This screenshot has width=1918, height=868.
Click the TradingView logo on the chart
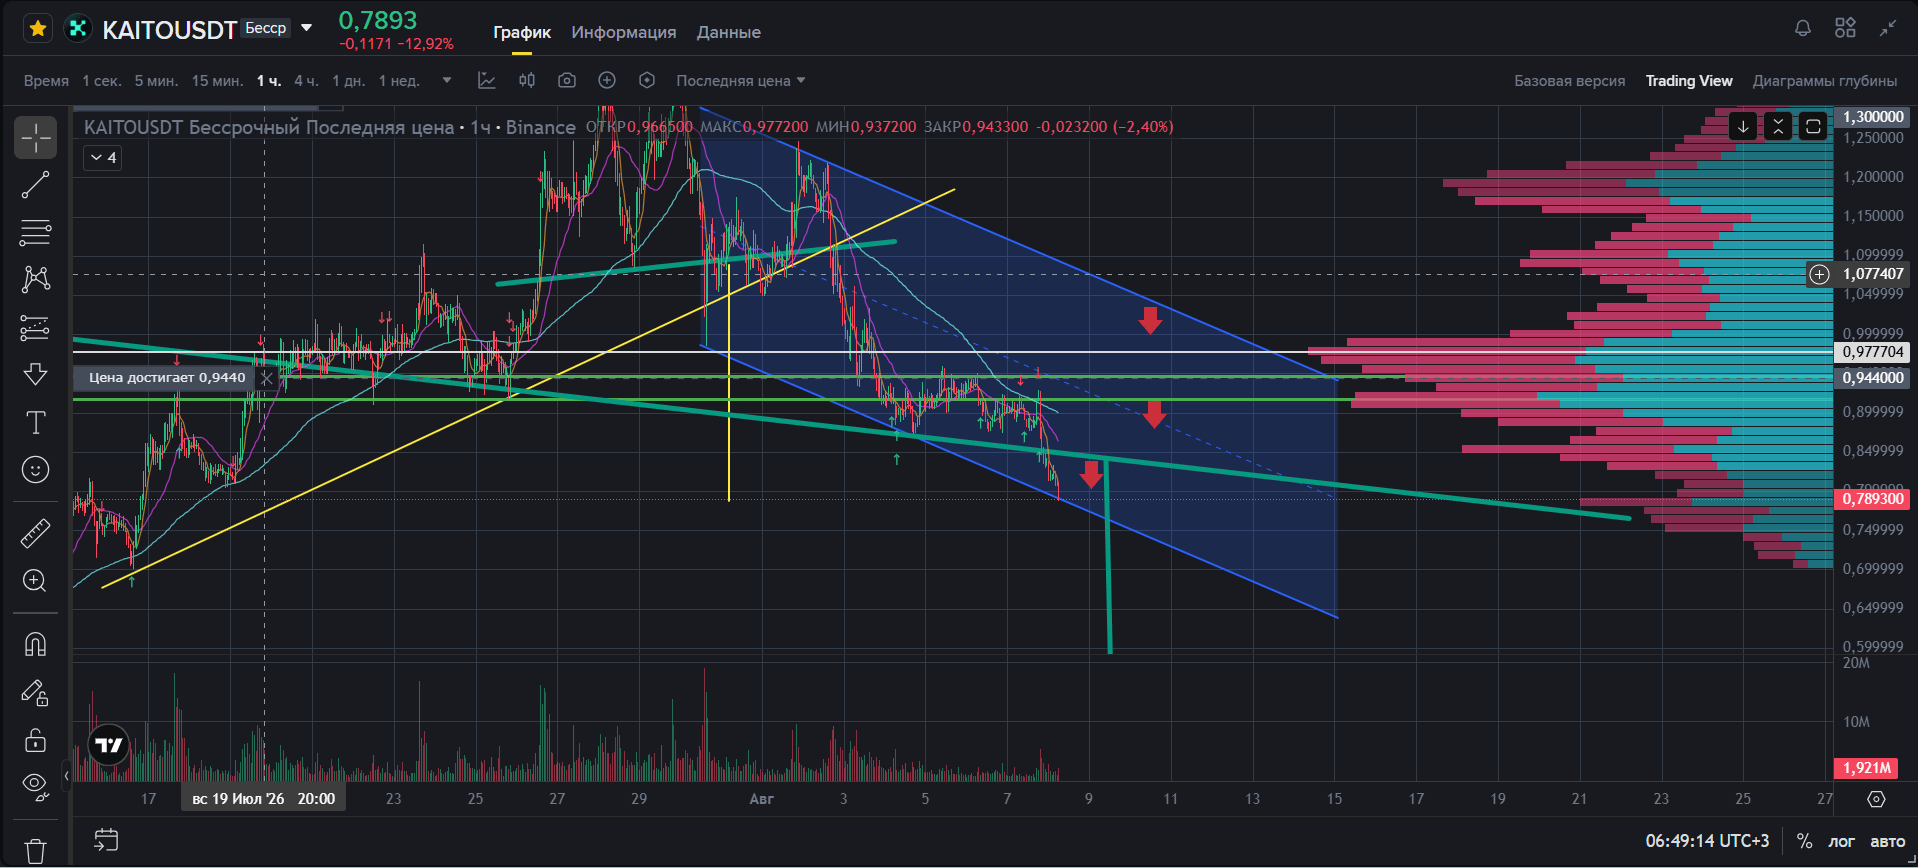pyautogui.click(x=108, y=745)
